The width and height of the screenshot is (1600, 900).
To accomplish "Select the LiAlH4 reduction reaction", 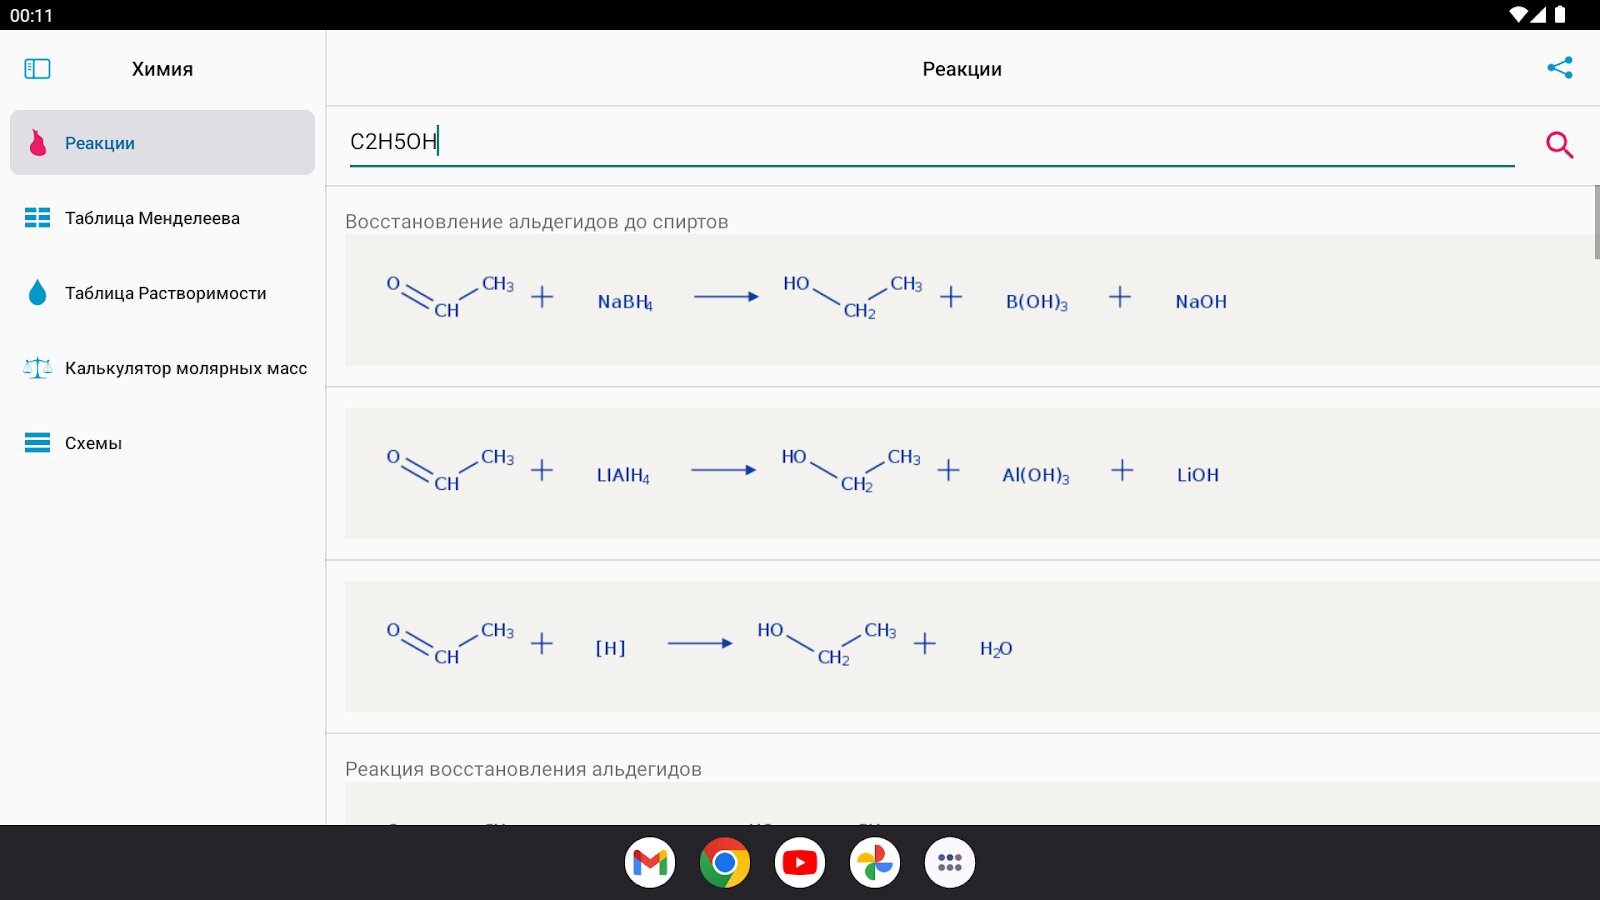I will 970,473.
